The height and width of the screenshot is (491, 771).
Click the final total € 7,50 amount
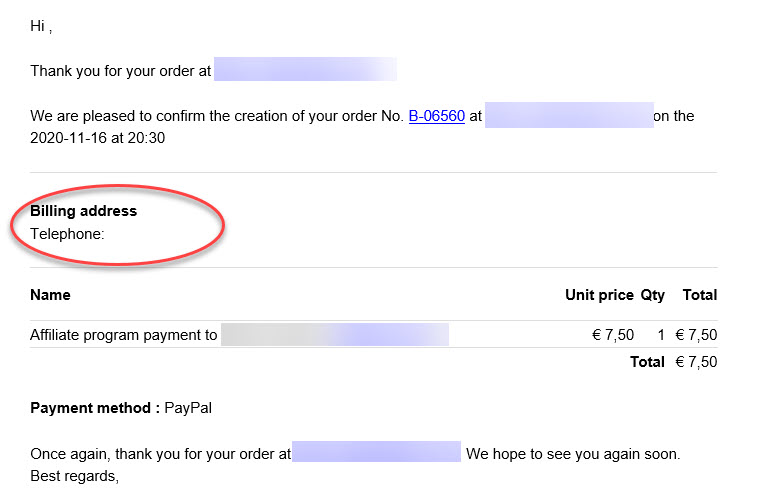tap(696, 362)
